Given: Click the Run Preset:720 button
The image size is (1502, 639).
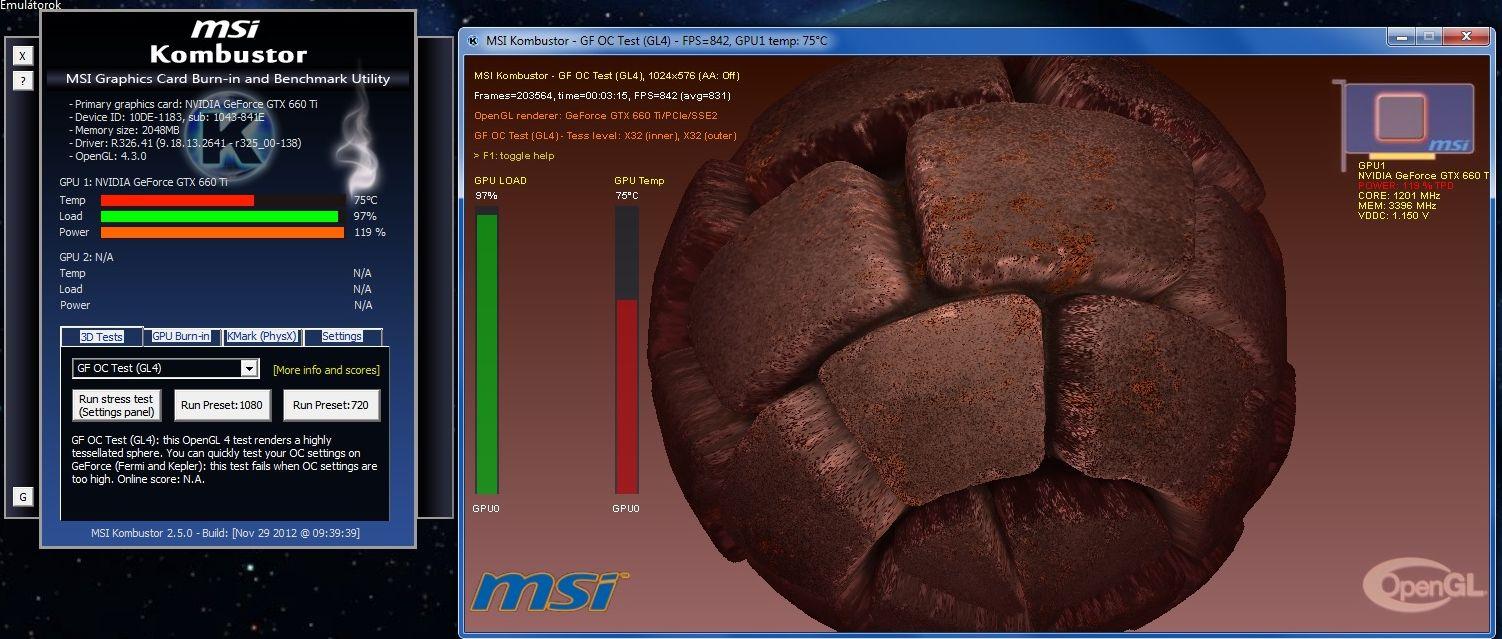Looking at the screenshot, I should (332, 405).
